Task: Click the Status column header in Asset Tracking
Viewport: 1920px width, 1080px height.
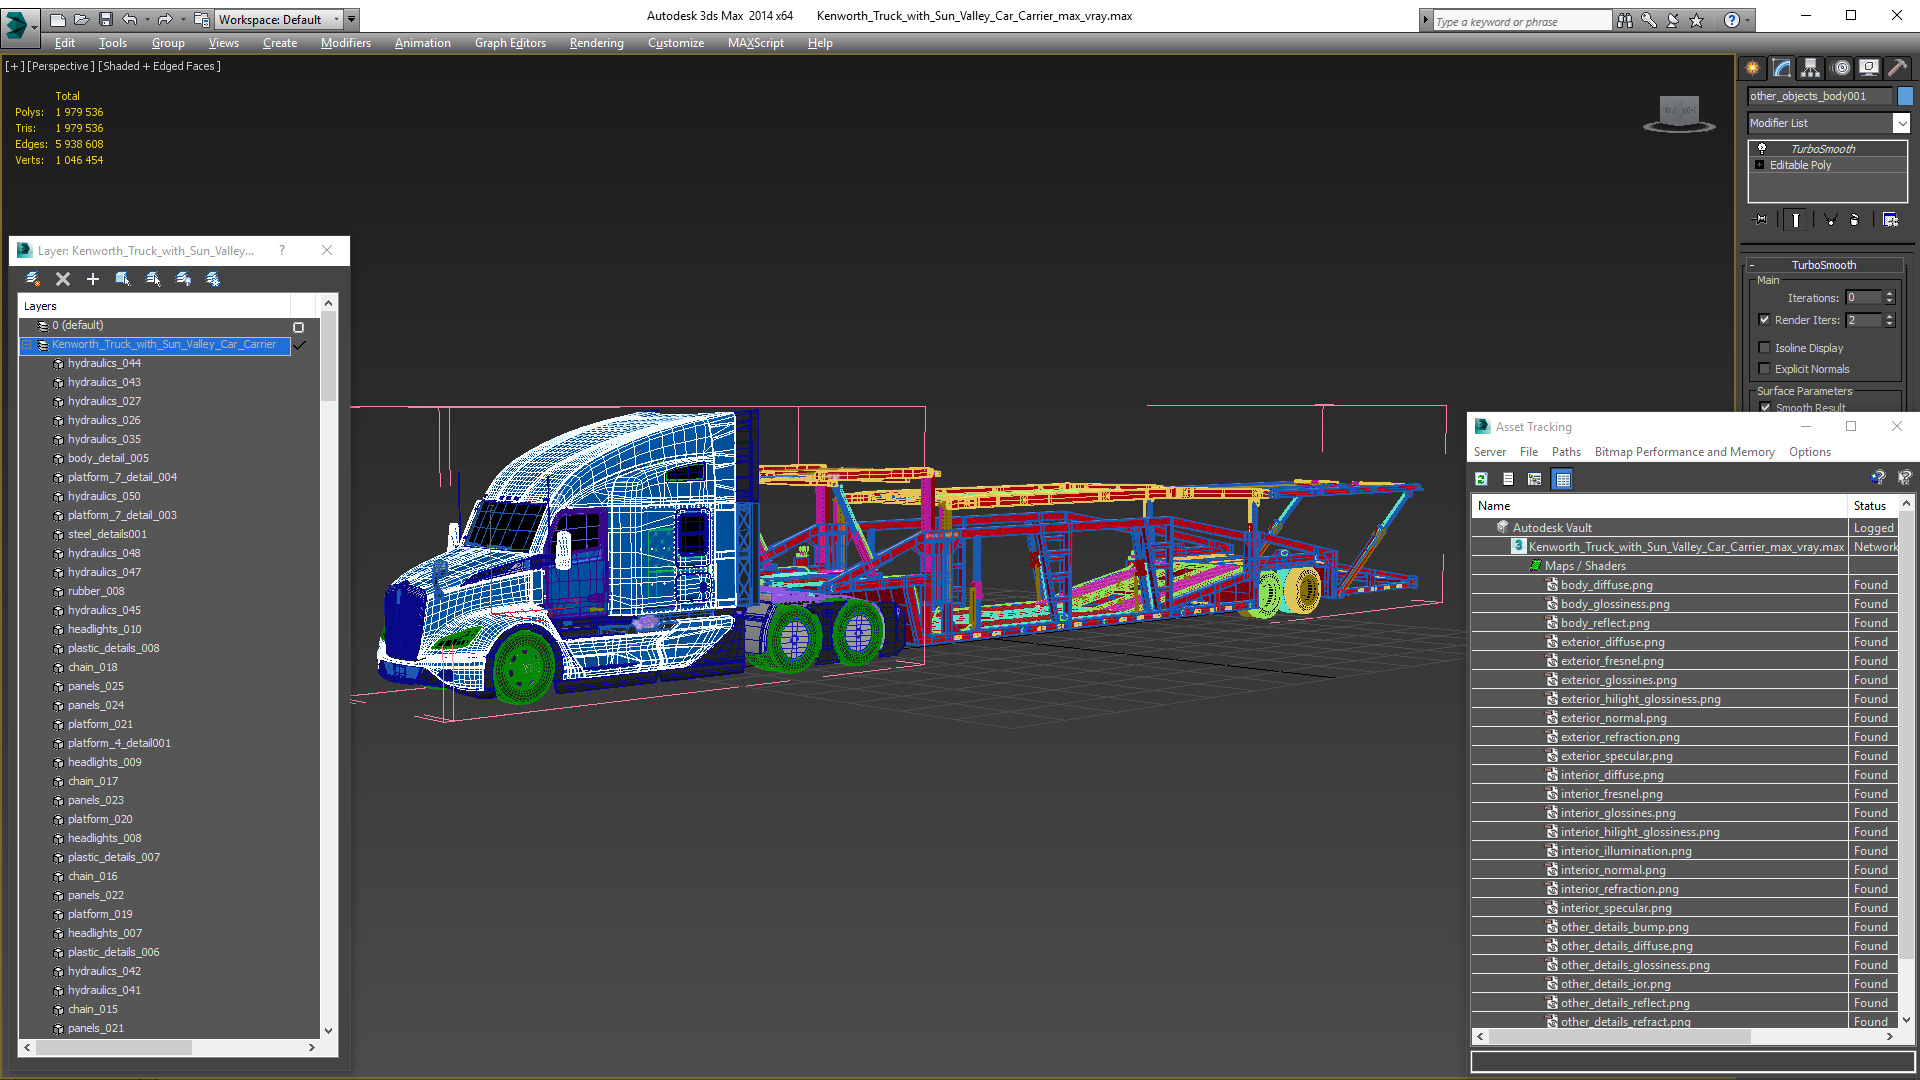Action: coord(1873,506)
